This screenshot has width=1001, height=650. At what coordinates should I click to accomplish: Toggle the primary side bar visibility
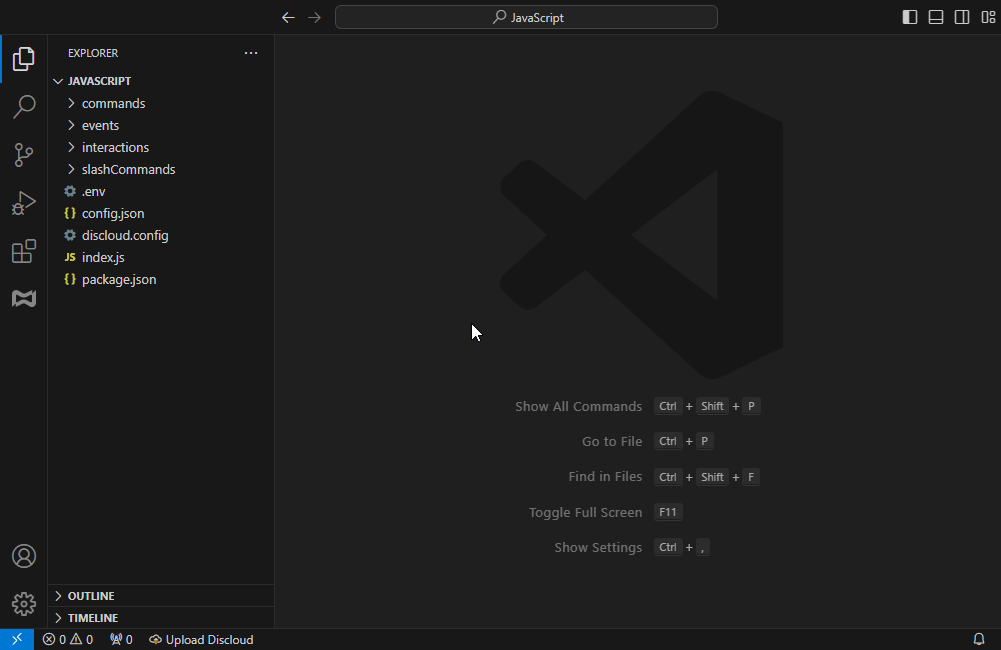(x=910, y=17)
